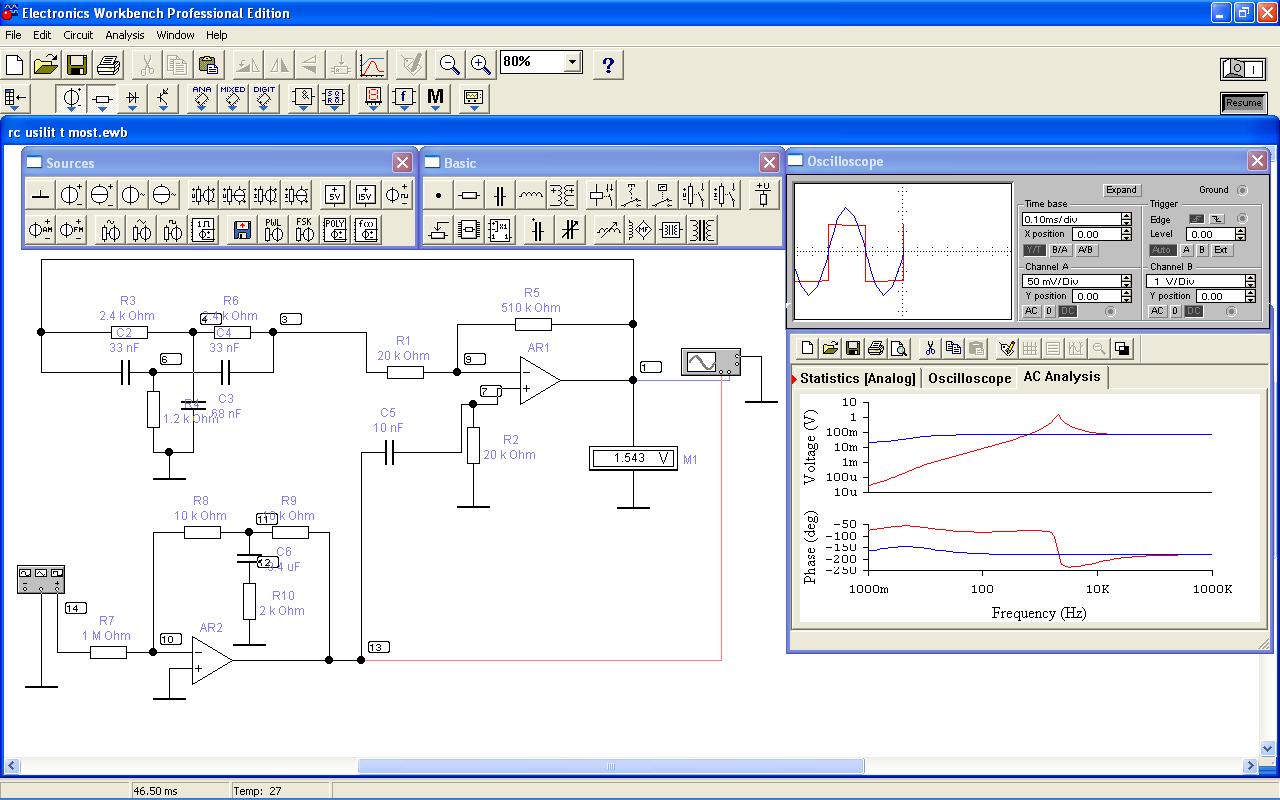
Task: Set trigger source to Ext
Action: click(1221, 250)
